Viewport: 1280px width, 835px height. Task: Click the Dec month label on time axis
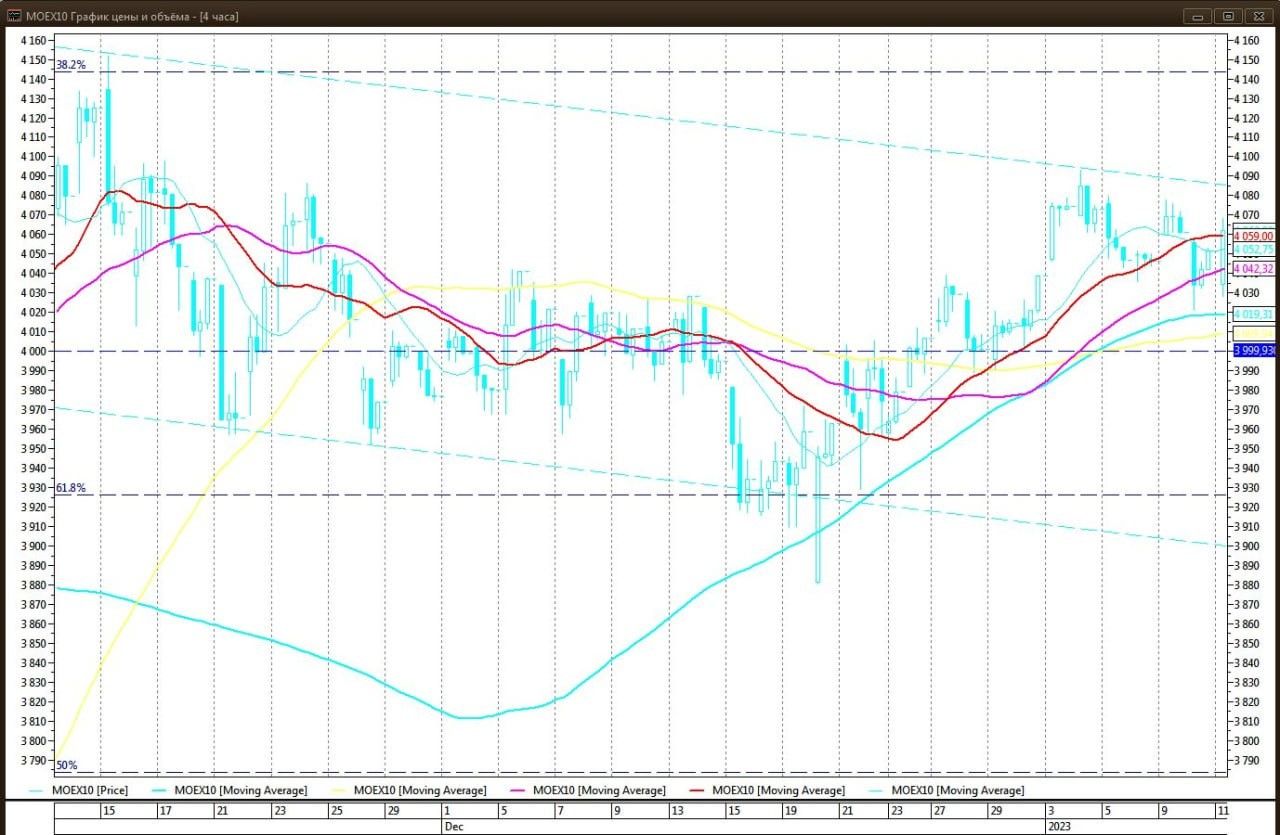tap(454, 827)
